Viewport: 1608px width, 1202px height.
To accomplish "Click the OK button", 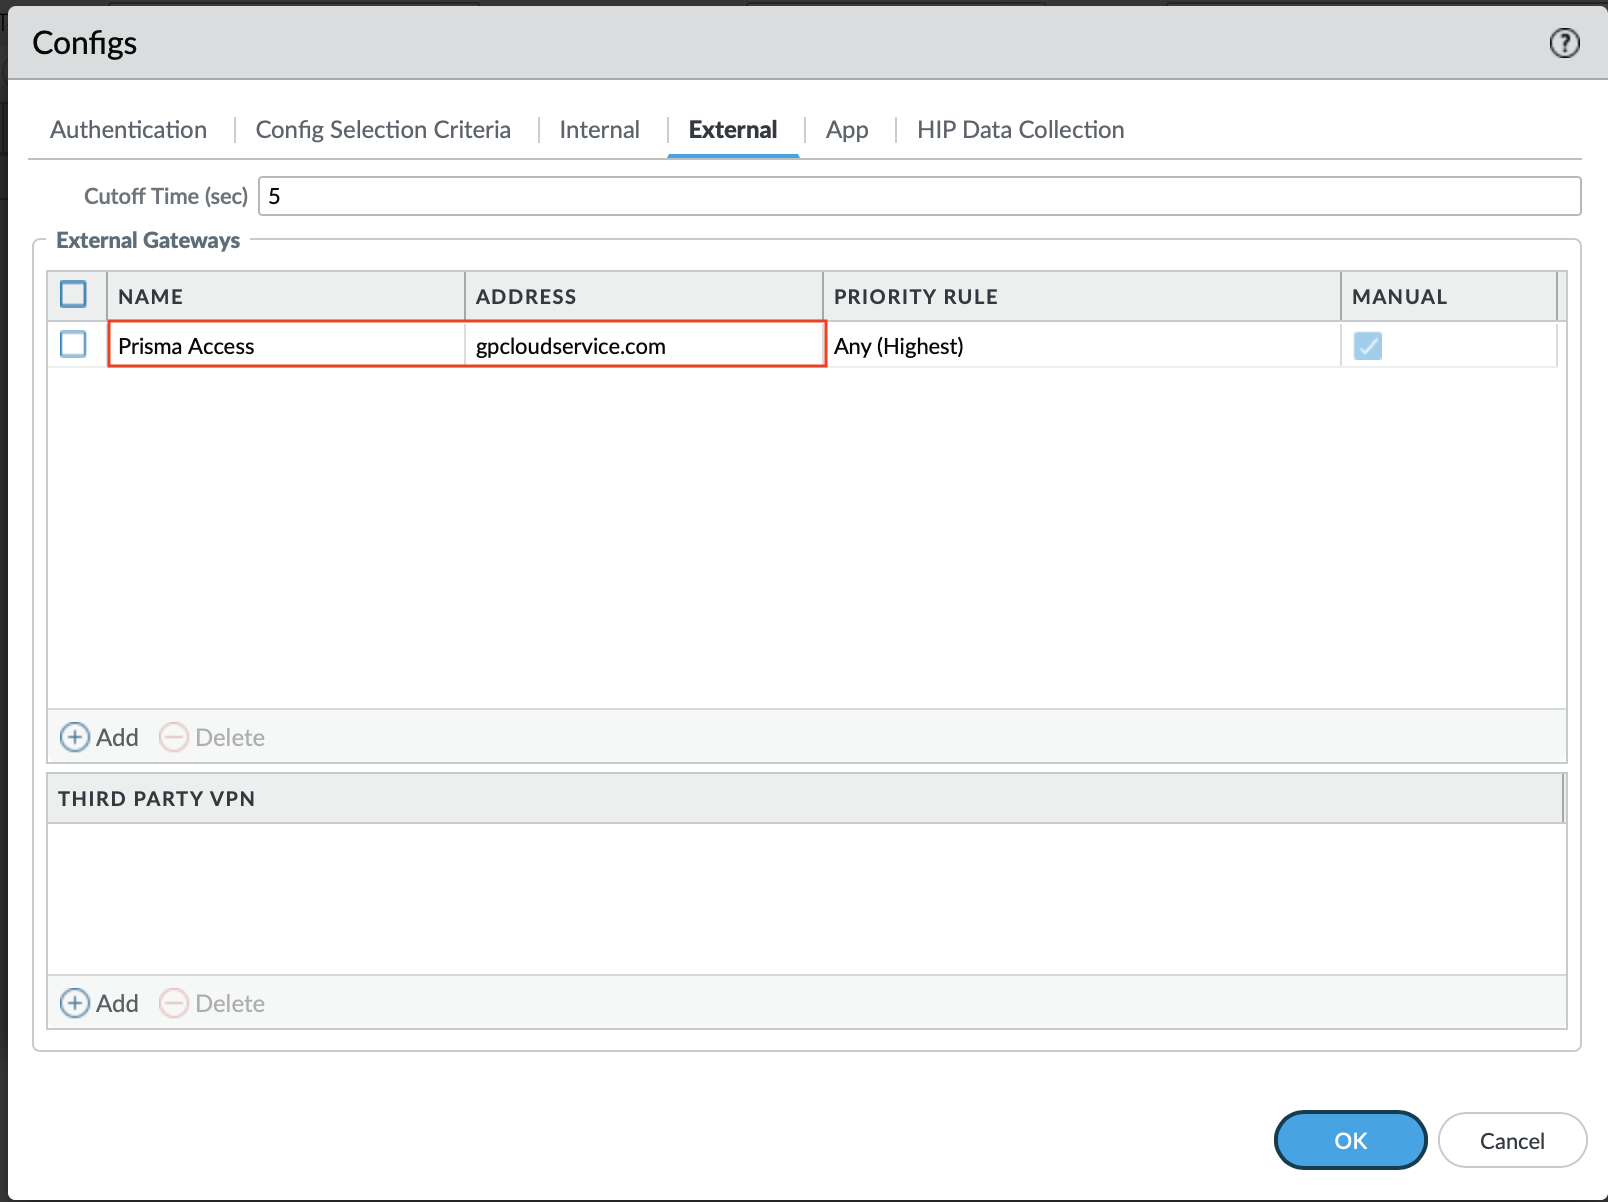I will pos(1350,1140).
